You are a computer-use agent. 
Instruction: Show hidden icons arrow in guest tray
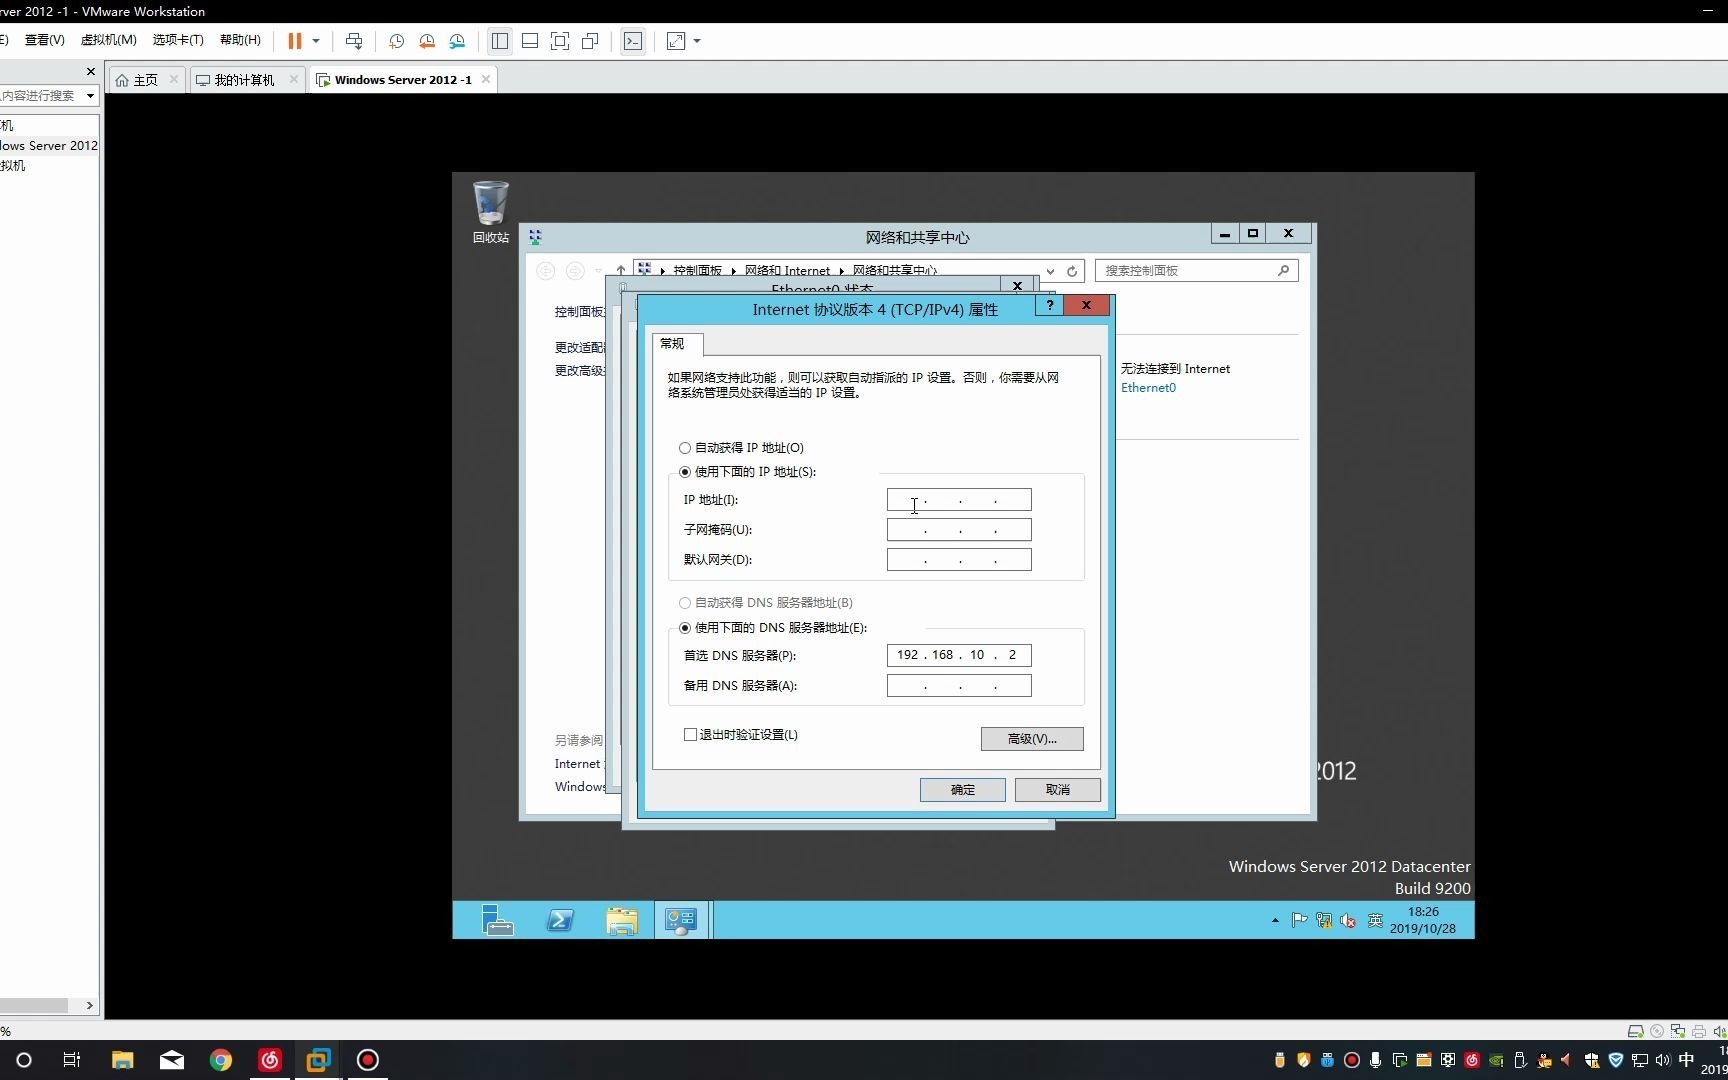pos(1275,920)
